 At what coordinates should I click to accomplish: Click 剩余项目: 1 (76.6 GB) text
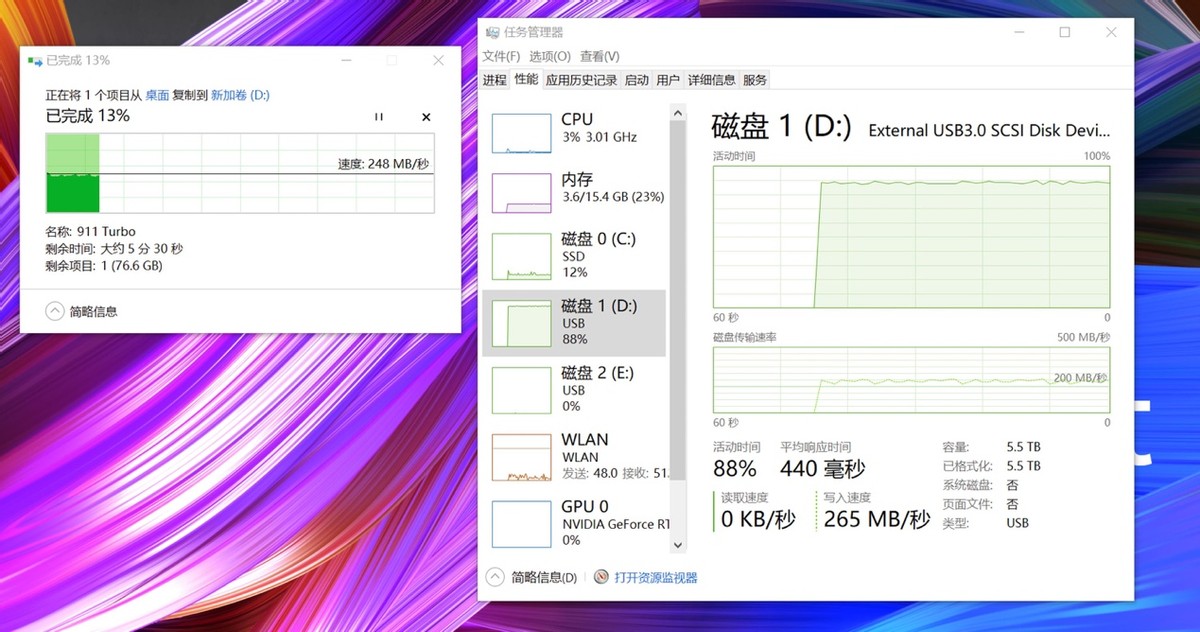click(104, 266)
